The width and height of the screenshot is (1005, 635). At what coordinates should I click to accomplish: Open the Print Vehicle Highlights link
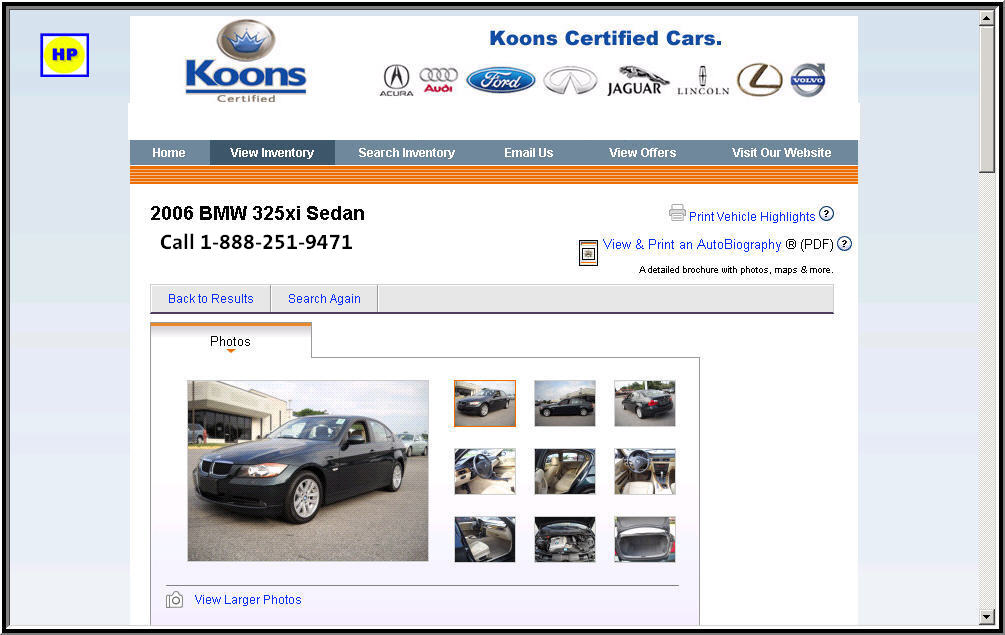[x=752, y=217]
